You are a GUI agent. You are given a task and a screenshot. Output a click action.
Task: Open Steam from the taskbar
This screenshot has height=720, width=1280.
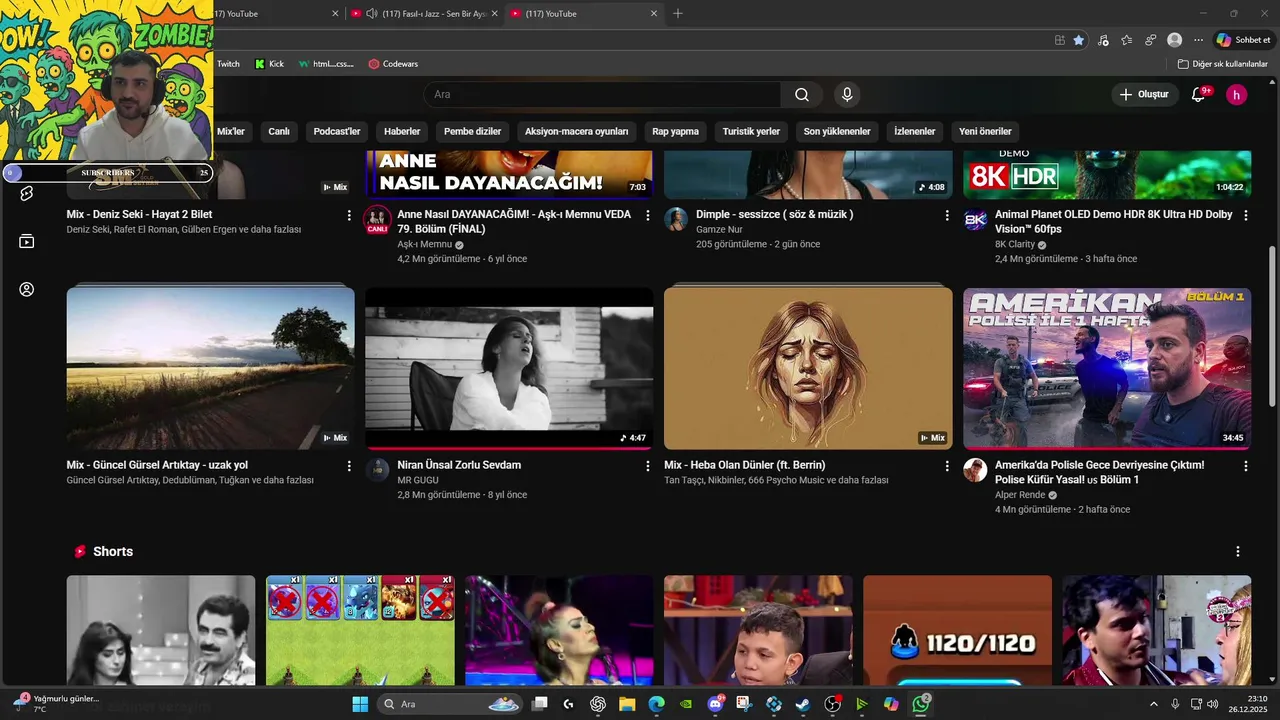tap(803, 704)
